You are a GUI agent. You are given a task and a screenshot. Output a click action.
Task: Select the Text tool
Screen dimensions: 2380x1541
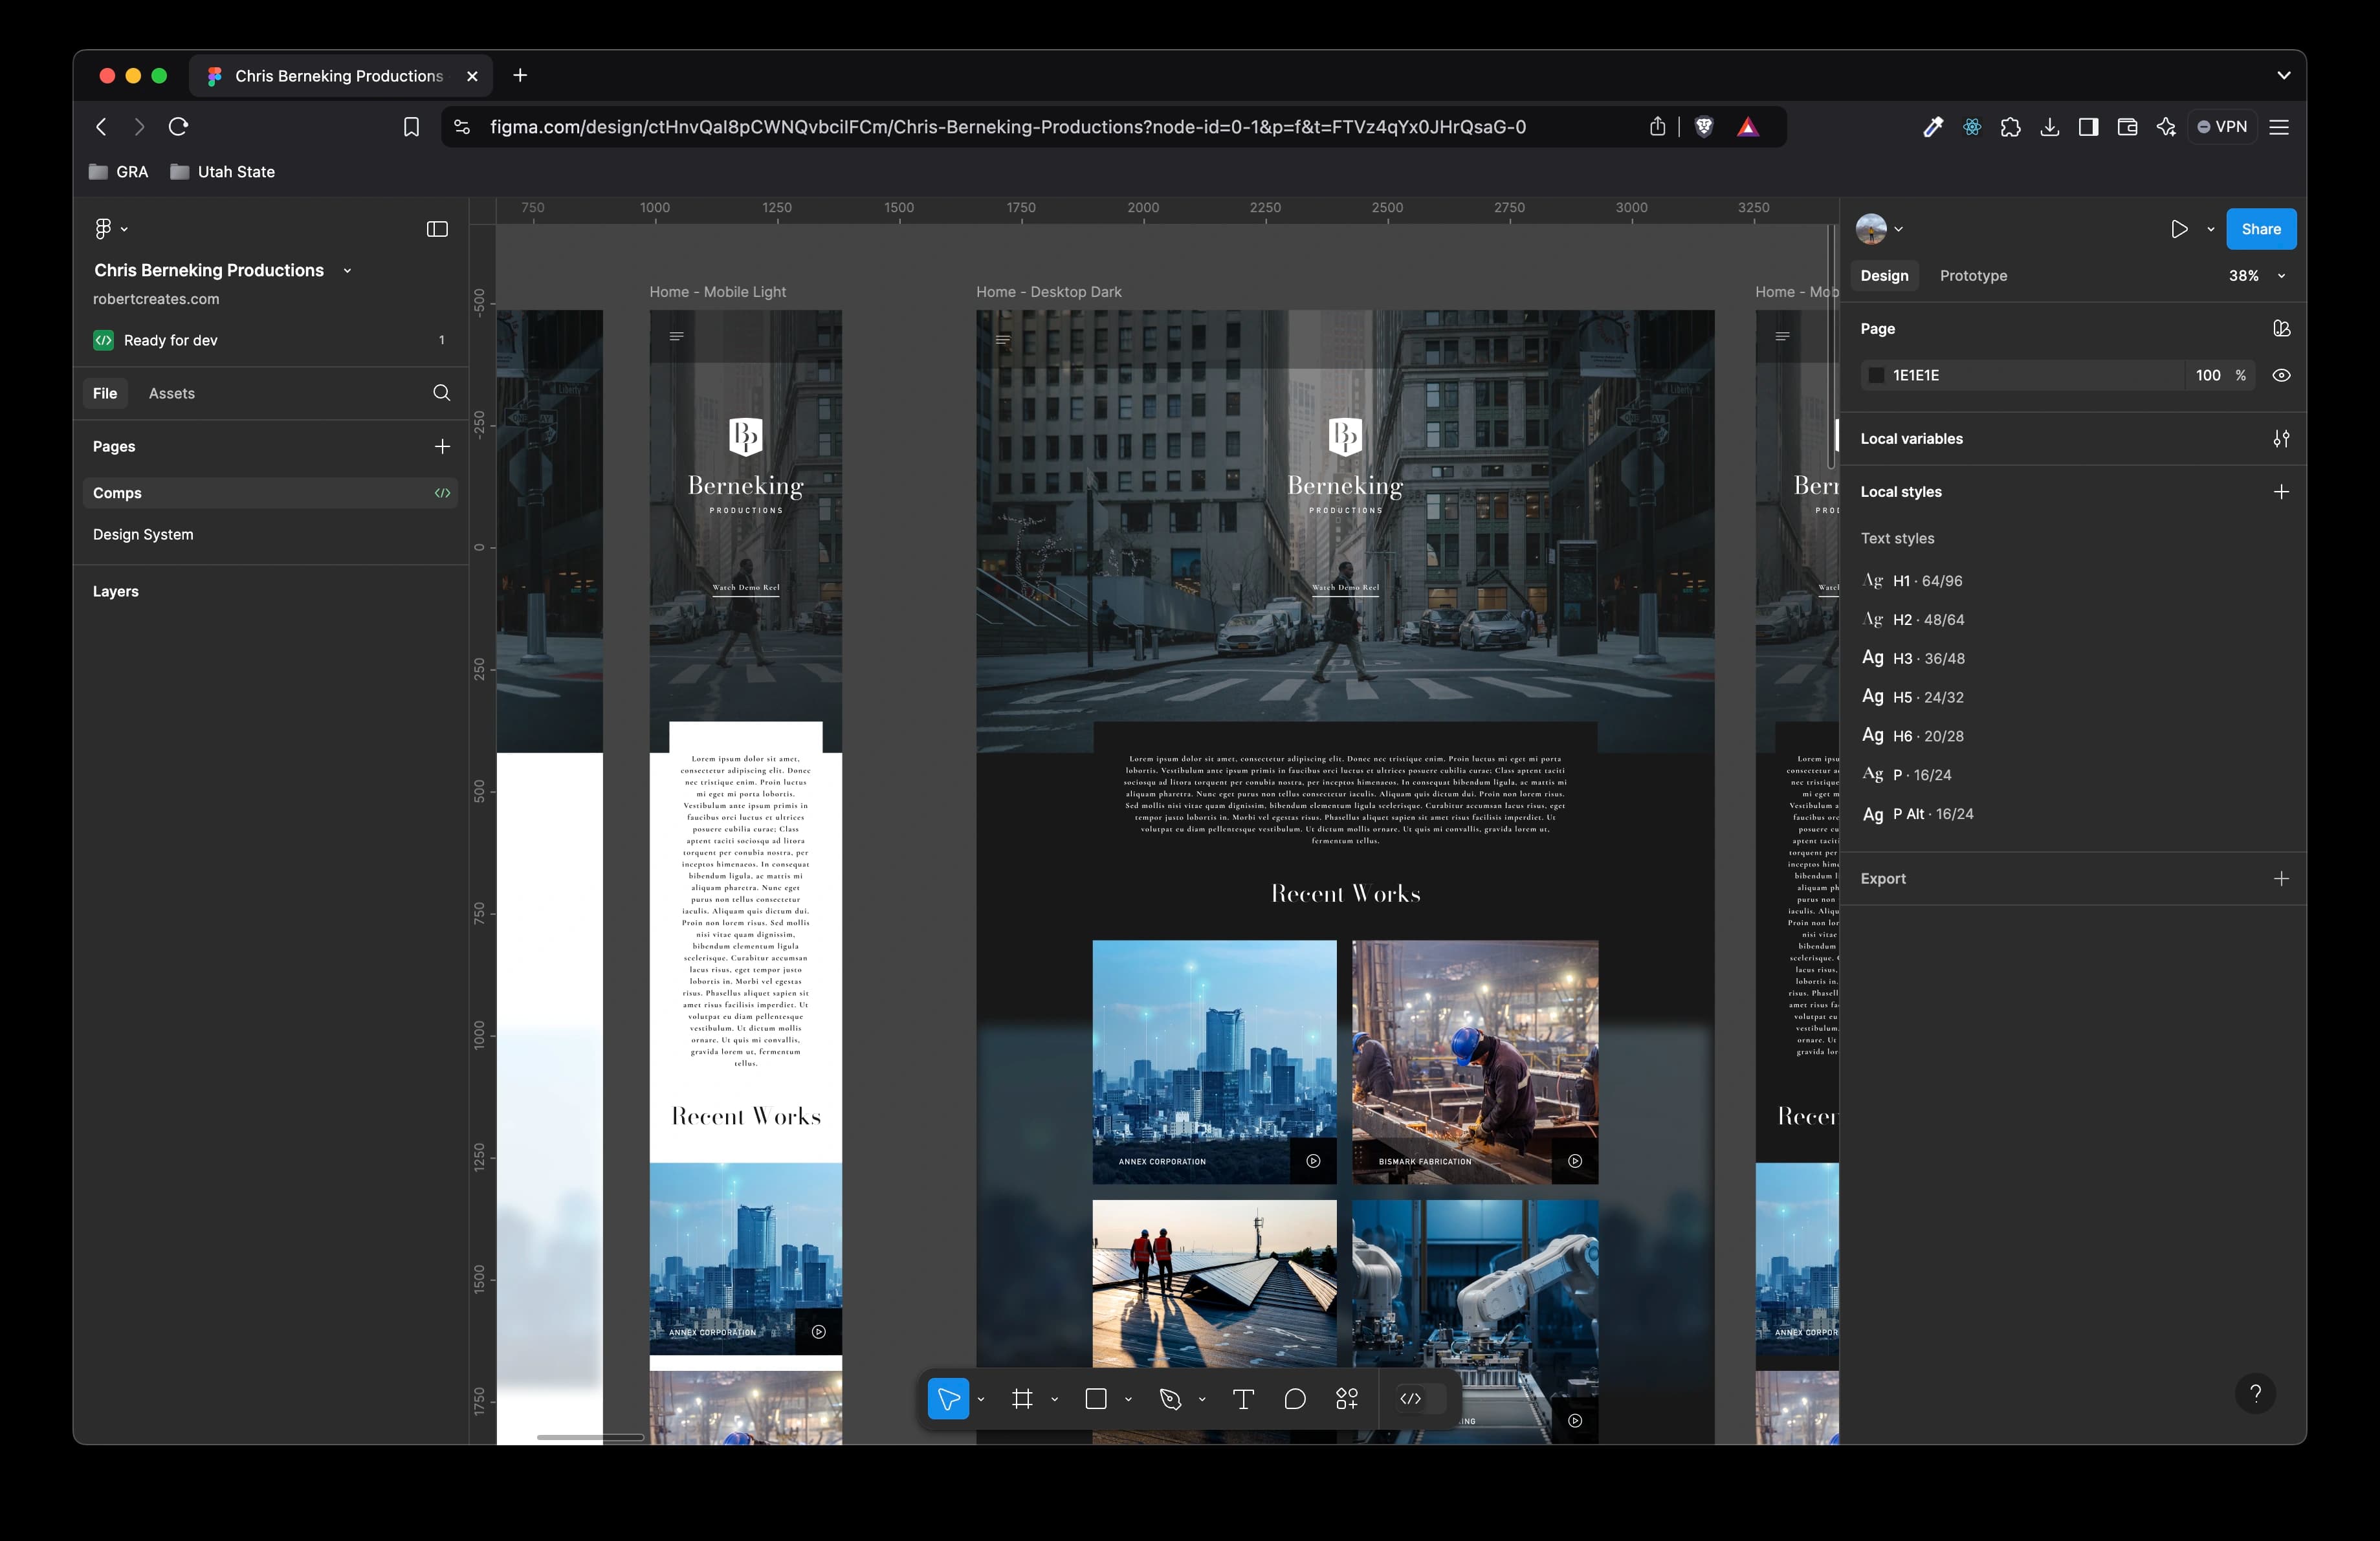click(1243, 1399)
